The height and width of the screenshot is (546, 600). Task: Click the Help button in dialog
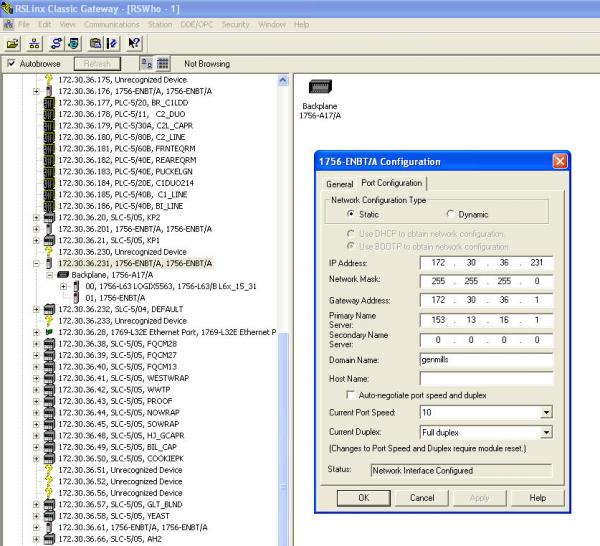538,498
